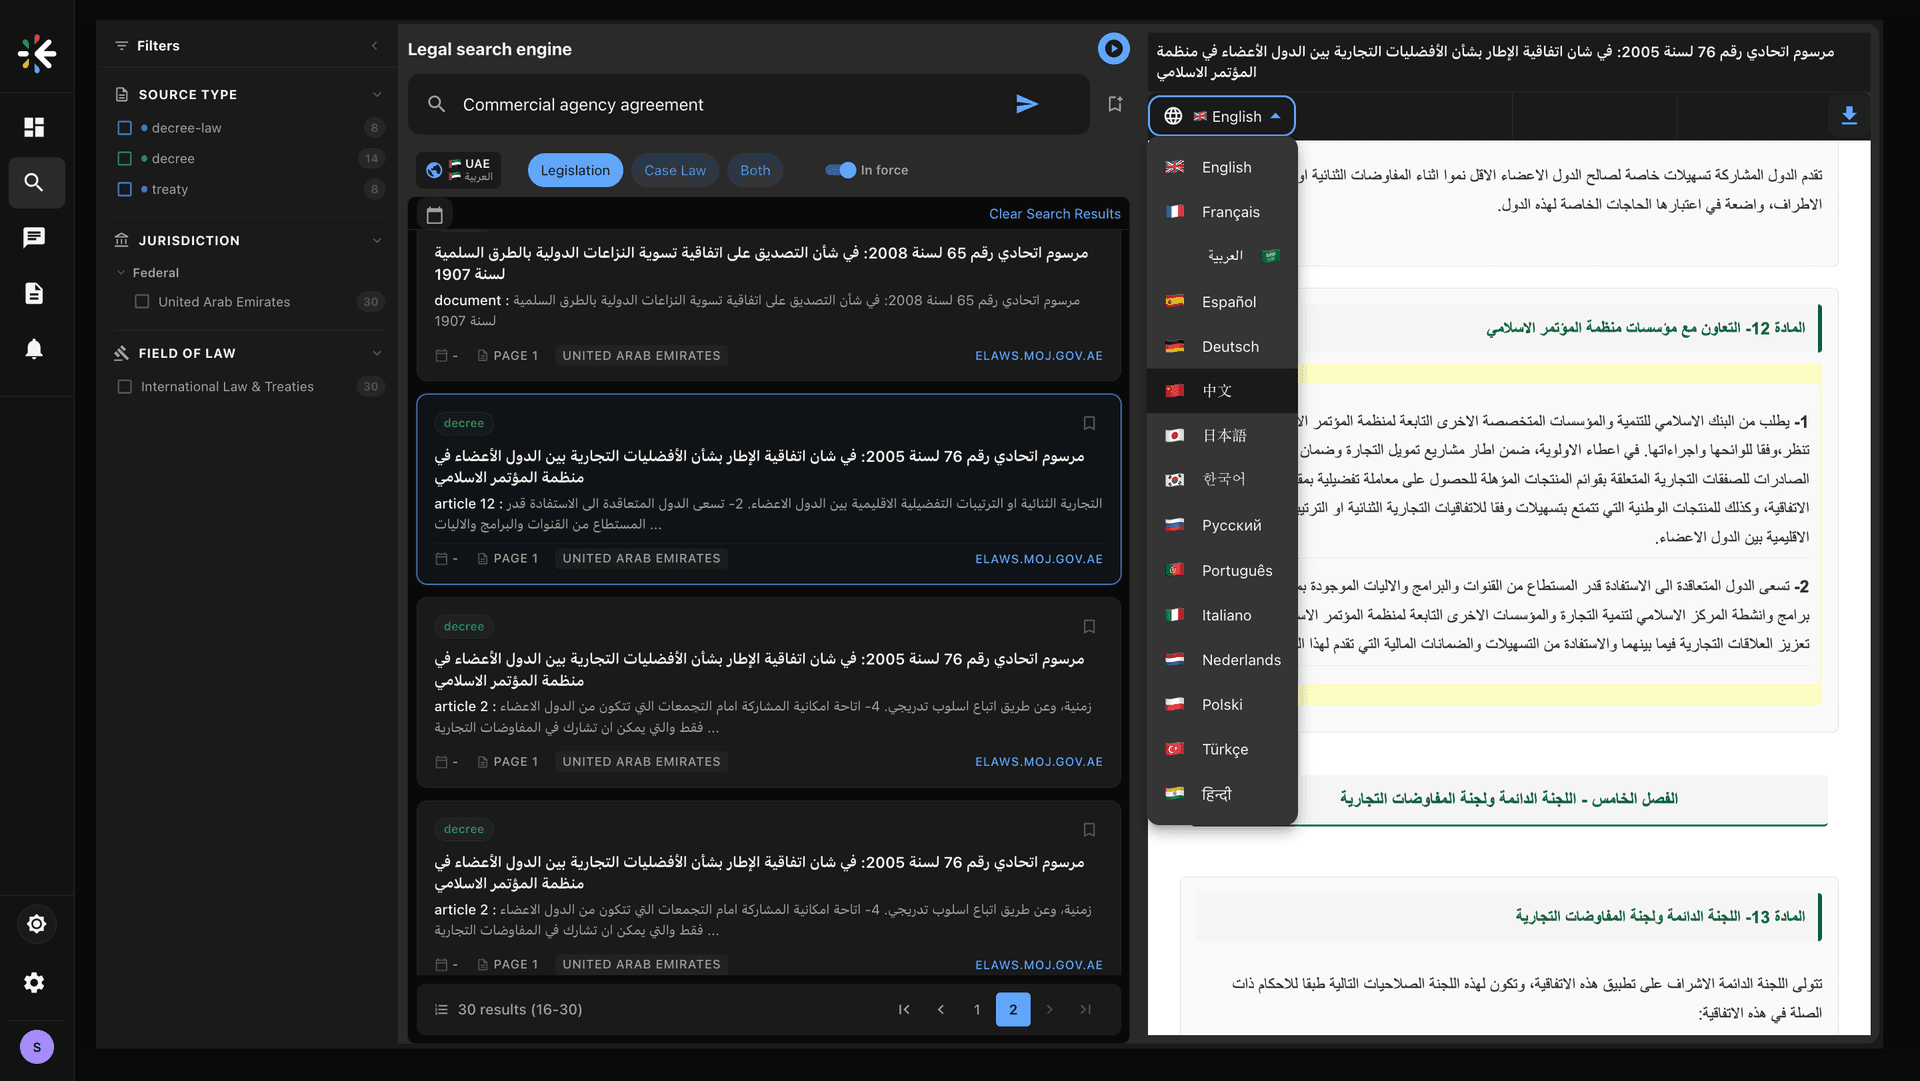Close the English language dropdown
1920x1081 pixels.
[1221, 116]
